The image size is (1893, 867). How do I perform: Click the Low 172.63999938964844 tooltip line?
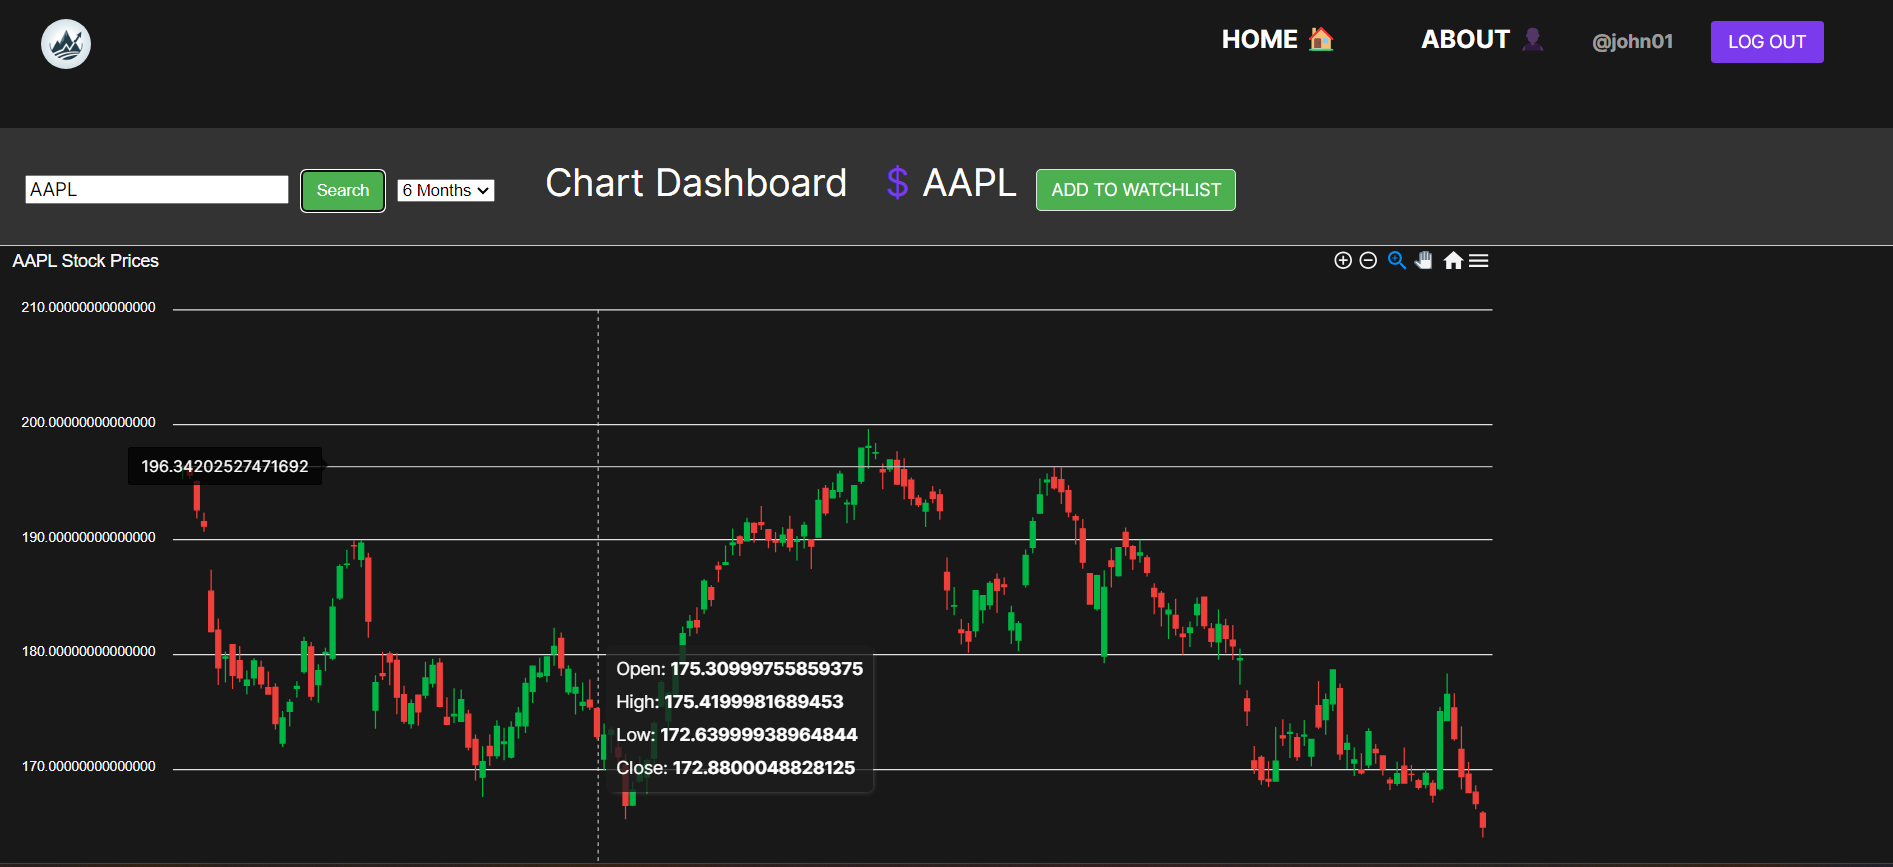(x=737, y=734)
